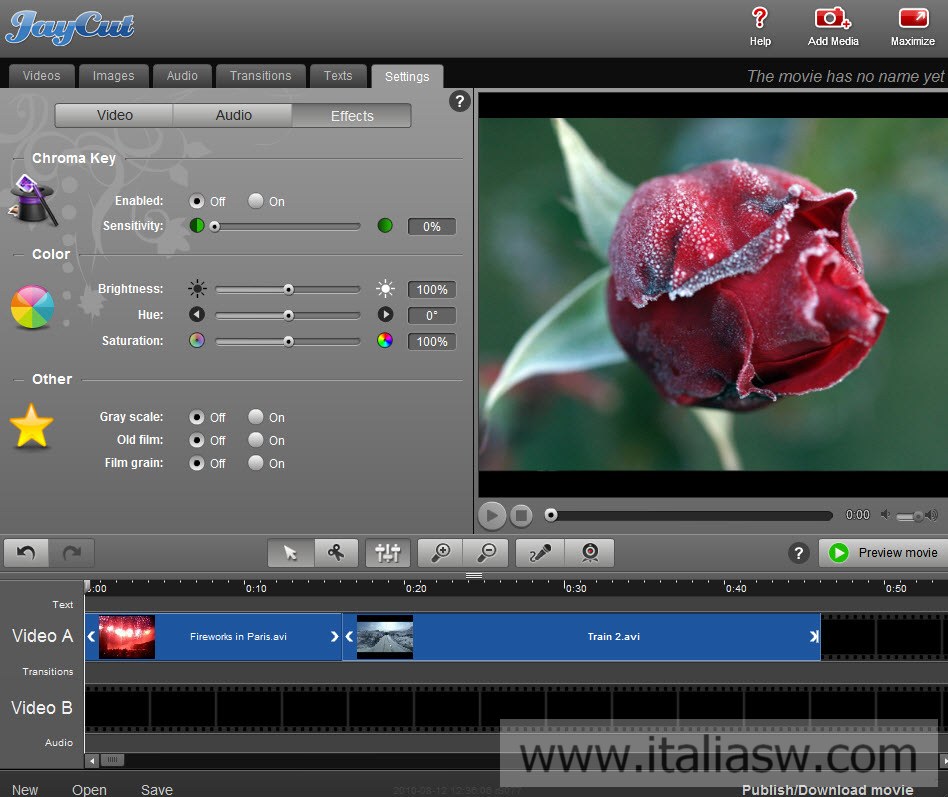Expand right edge arrow of Fireworks clip
Screen dimensions: 948x797
coord(334,636)
